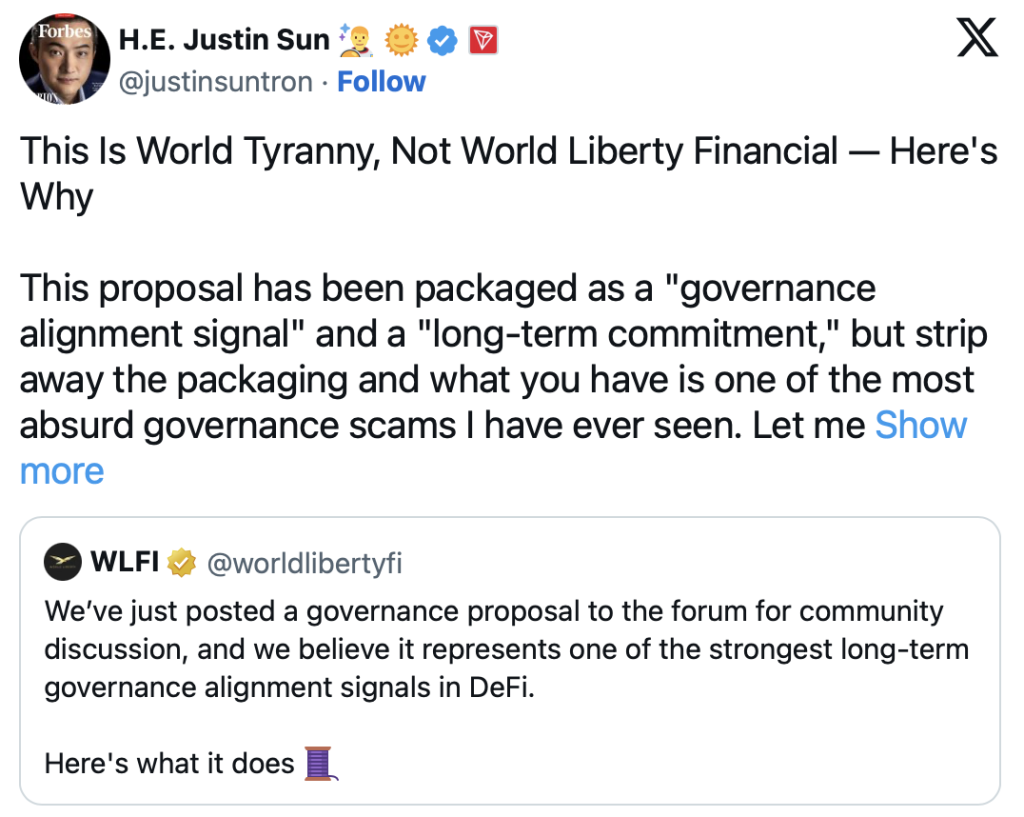Follow the account @justinsuntron
The height and width of the screenshot is (817, 1024).
[x=381, y=81]
